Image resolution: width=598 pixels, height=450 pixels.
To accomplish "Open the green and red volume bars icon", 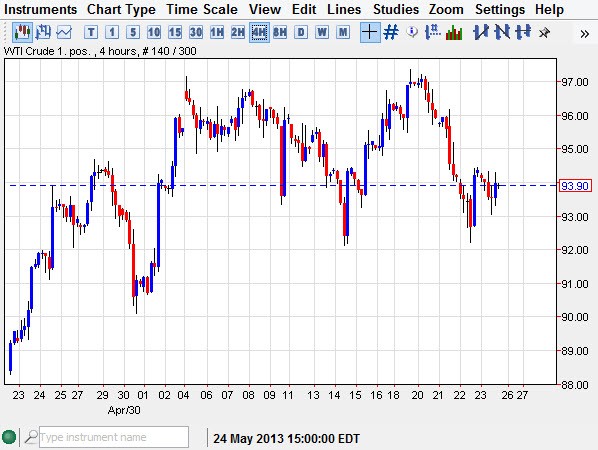I will (x=454, y=33).
